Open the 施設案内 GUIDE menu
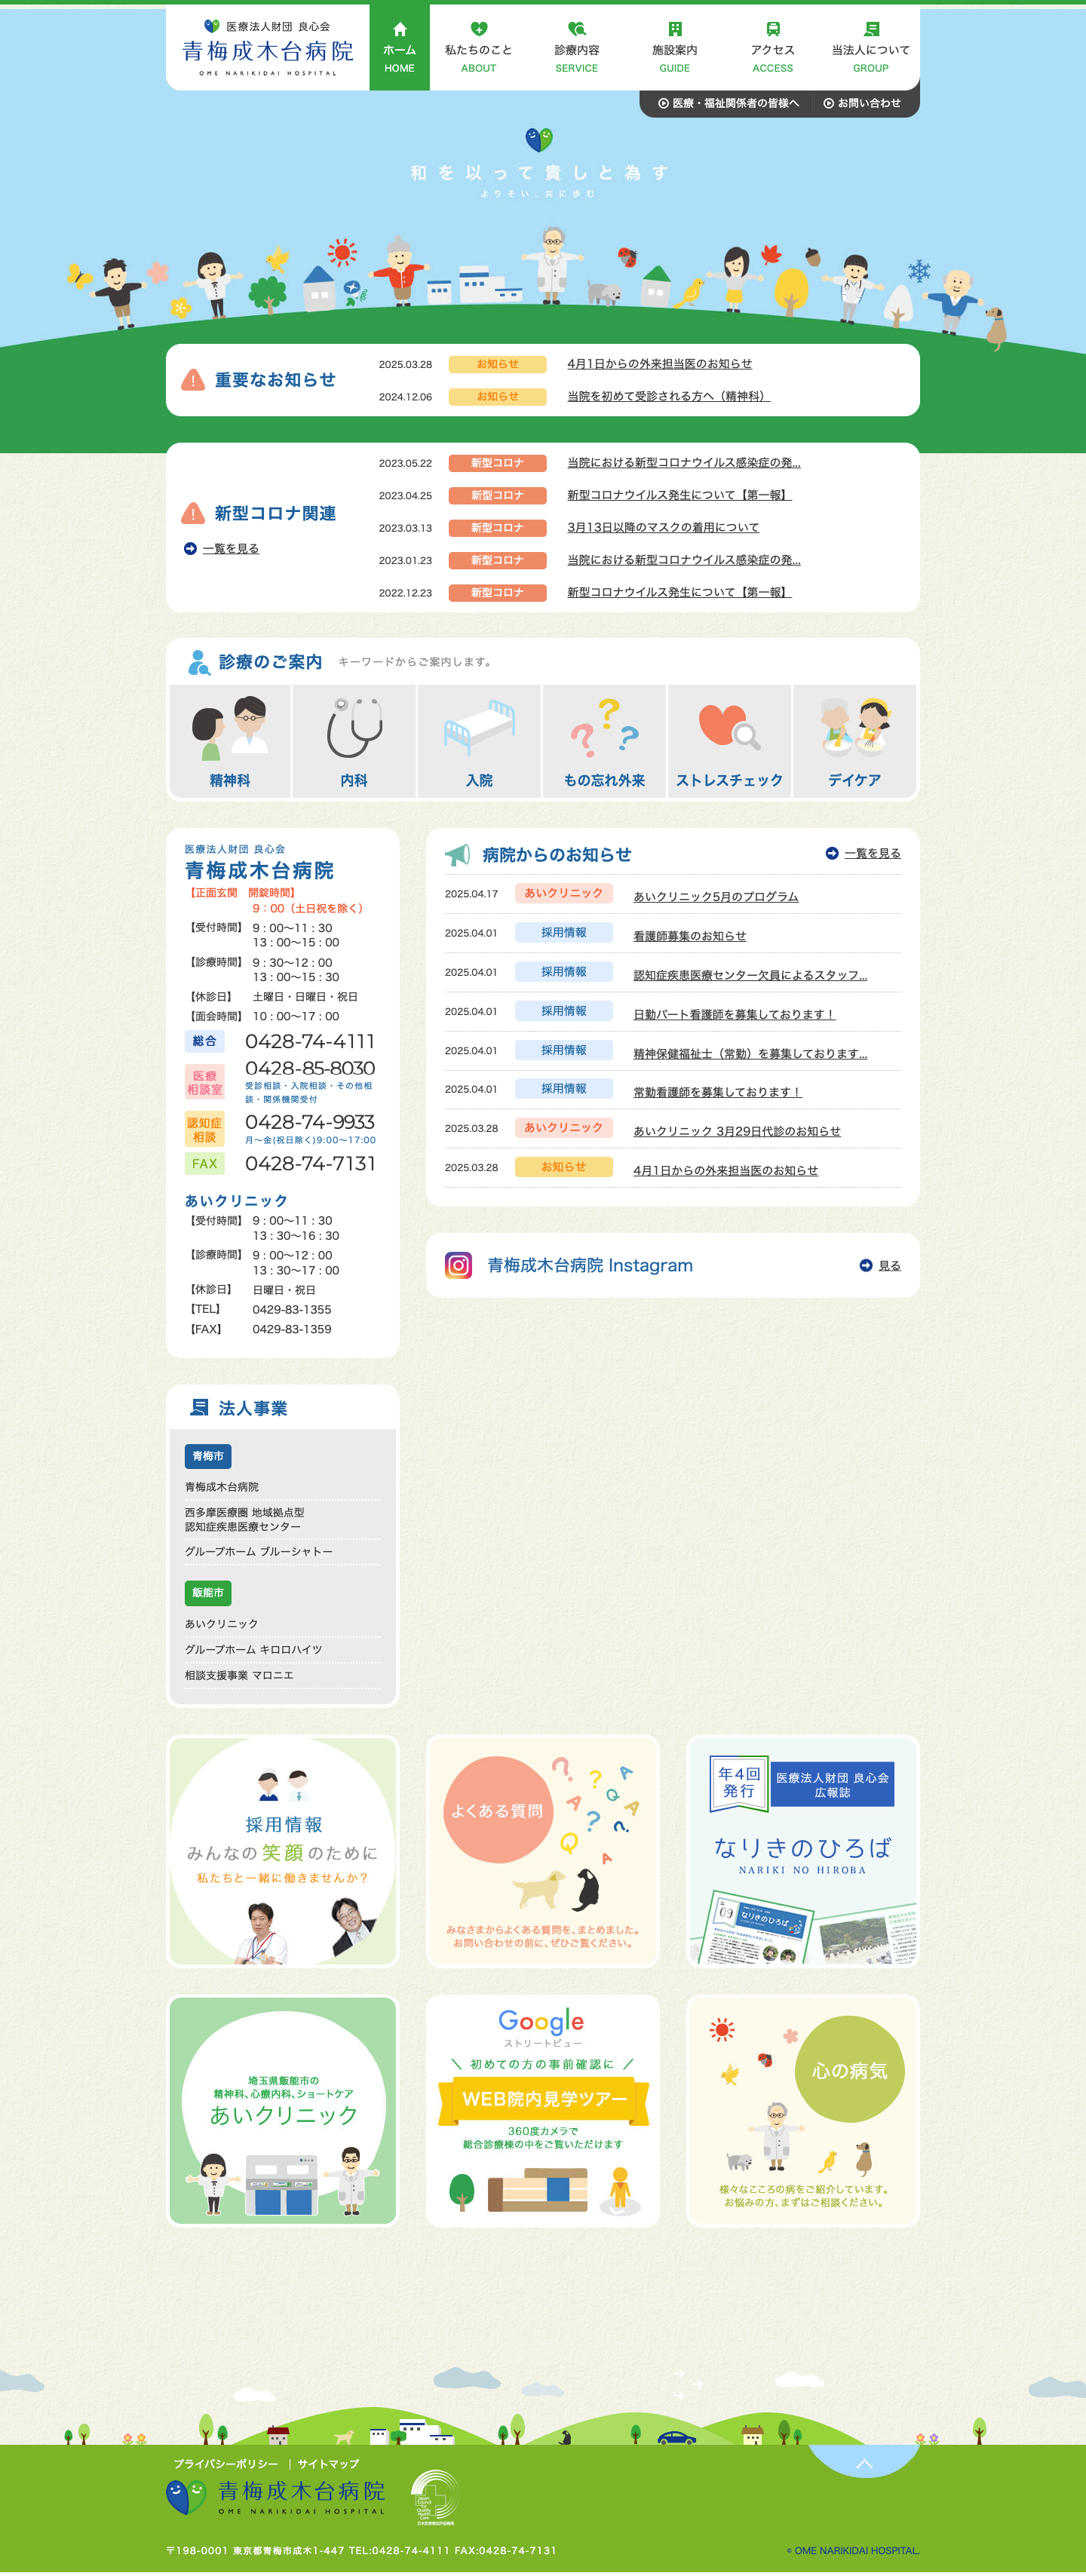The height and width of the screenshot is (2576, 1086). [x=674, y=48]
